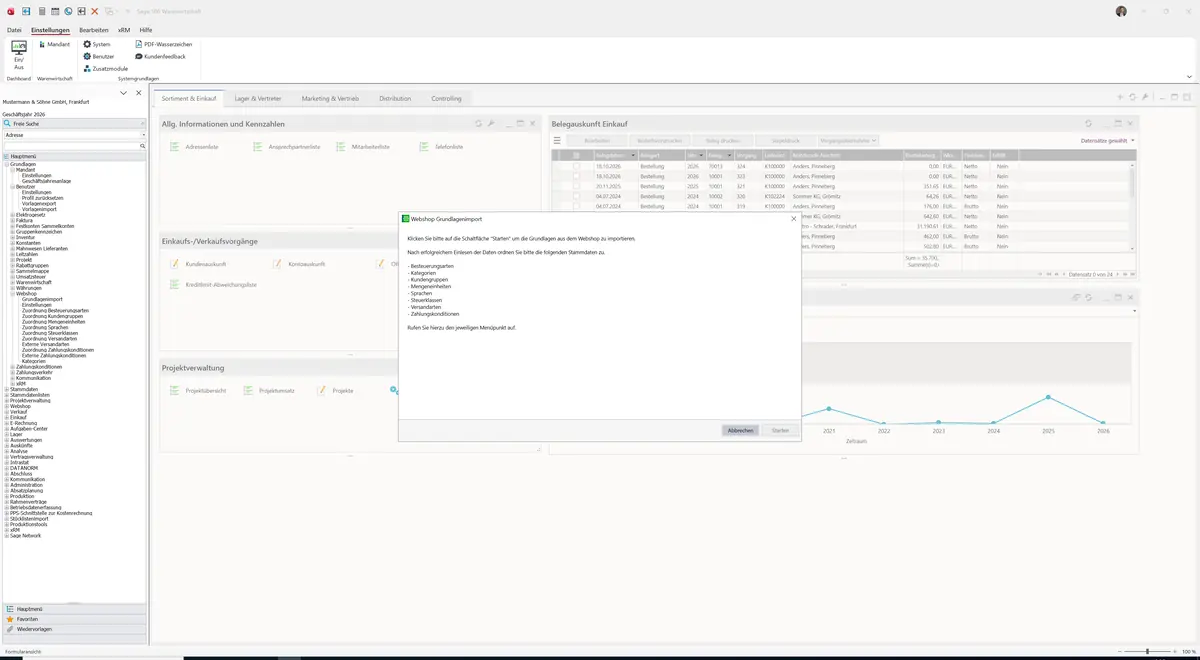Collapse the Grundlagen tree node
The image size is (1200, 660).
(x=7, y=164)
